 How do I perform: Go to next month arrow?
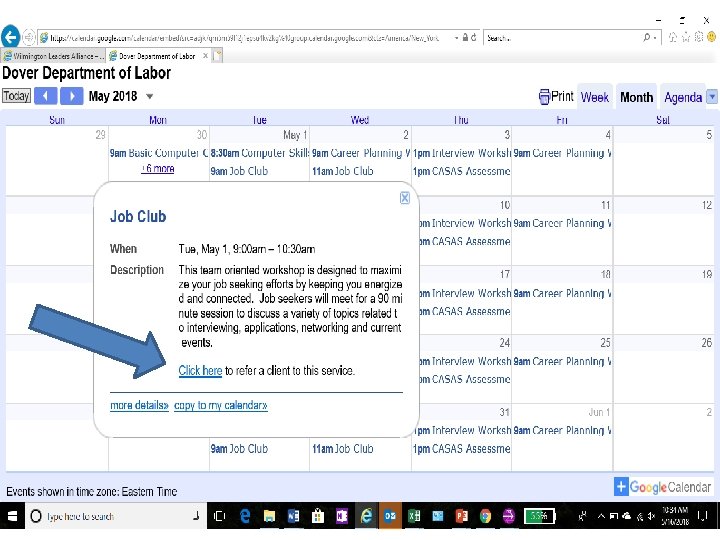(72, 96)
